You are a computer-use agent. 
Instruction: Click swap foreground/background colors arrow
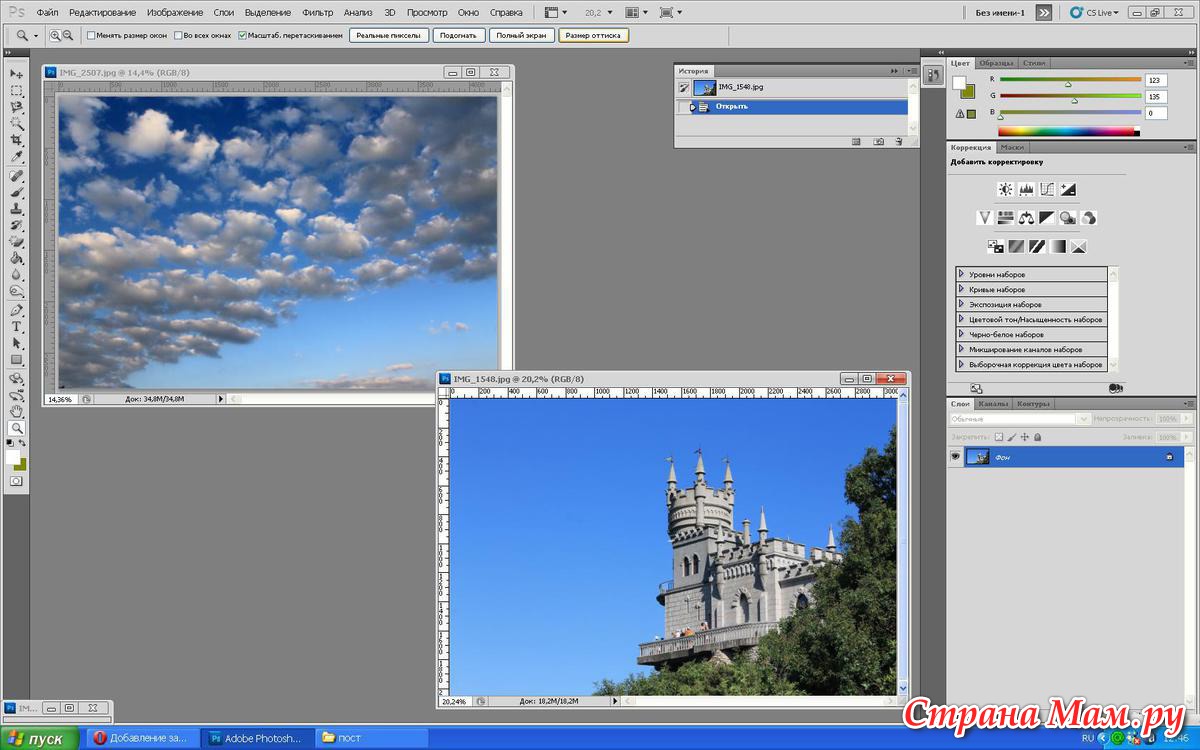coord(23,442)
